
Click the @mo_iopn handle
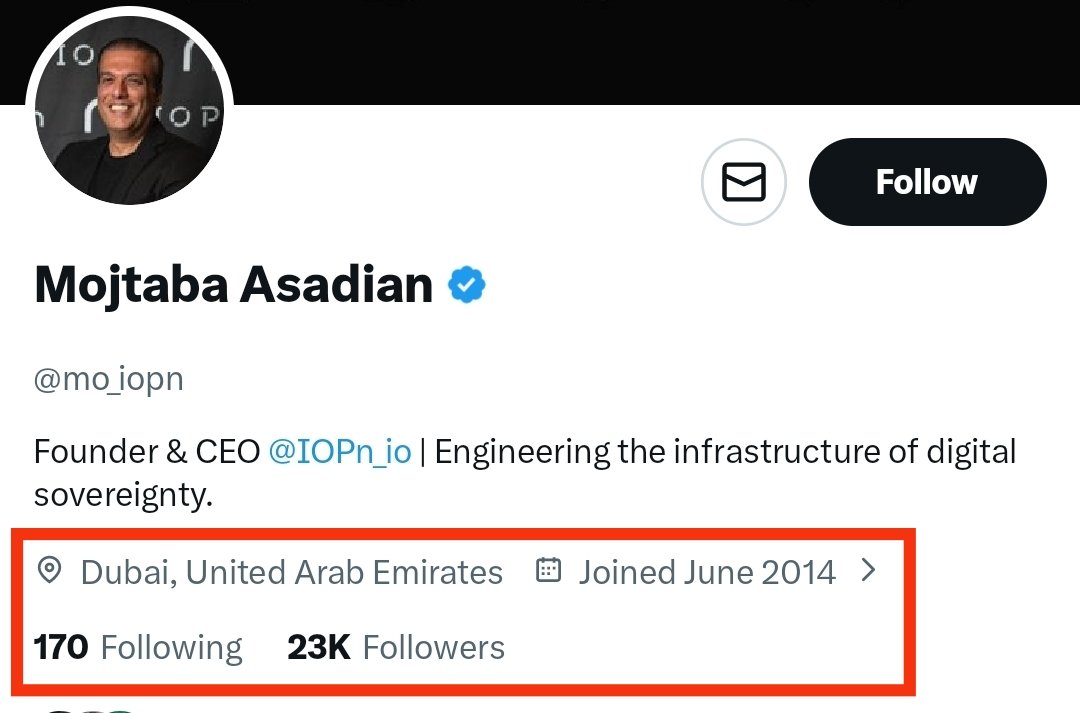click(x=108, y=380)
